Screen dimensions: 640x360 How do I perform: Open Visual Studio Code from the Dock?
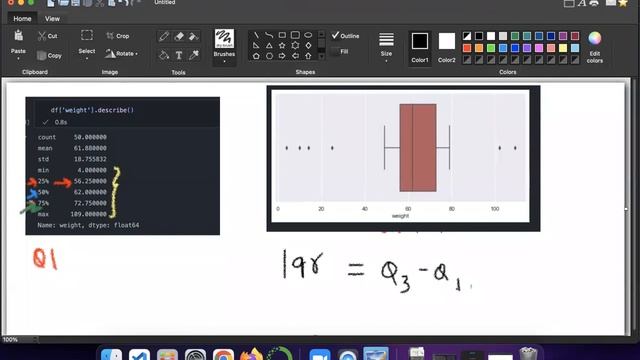(139, 354)
